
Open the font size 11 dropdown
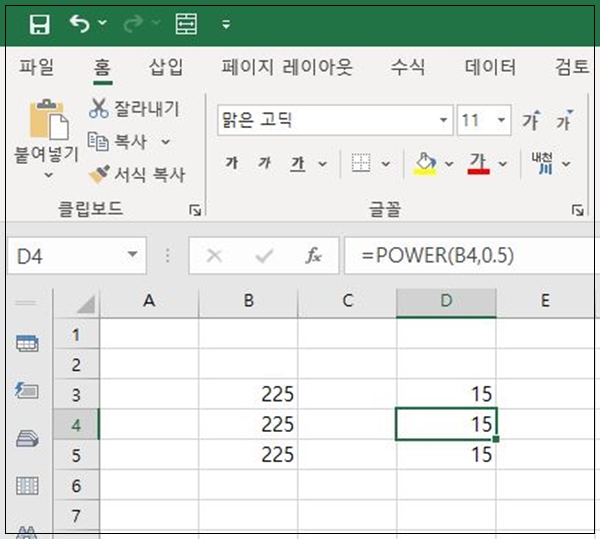point(501,120)
